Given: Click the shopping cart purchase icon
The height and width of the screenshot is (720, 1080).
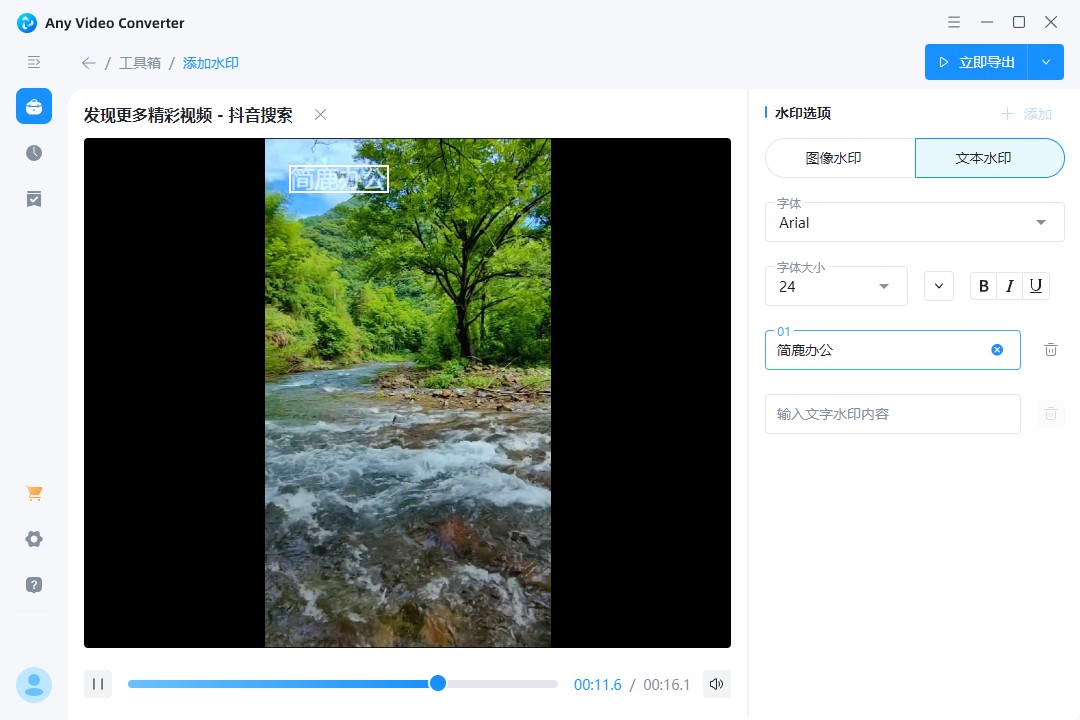Looking at the screenshot, I should point(33,493).
